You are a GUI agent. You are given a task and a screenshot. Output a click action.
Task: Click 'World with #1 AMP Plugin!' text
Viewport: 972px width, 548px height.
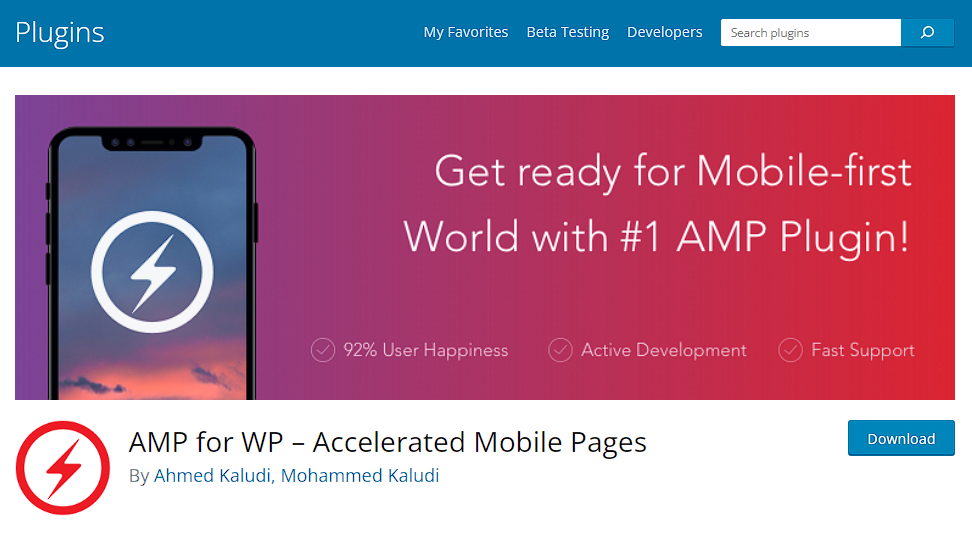pyautogui.click(x=657, y=237)
